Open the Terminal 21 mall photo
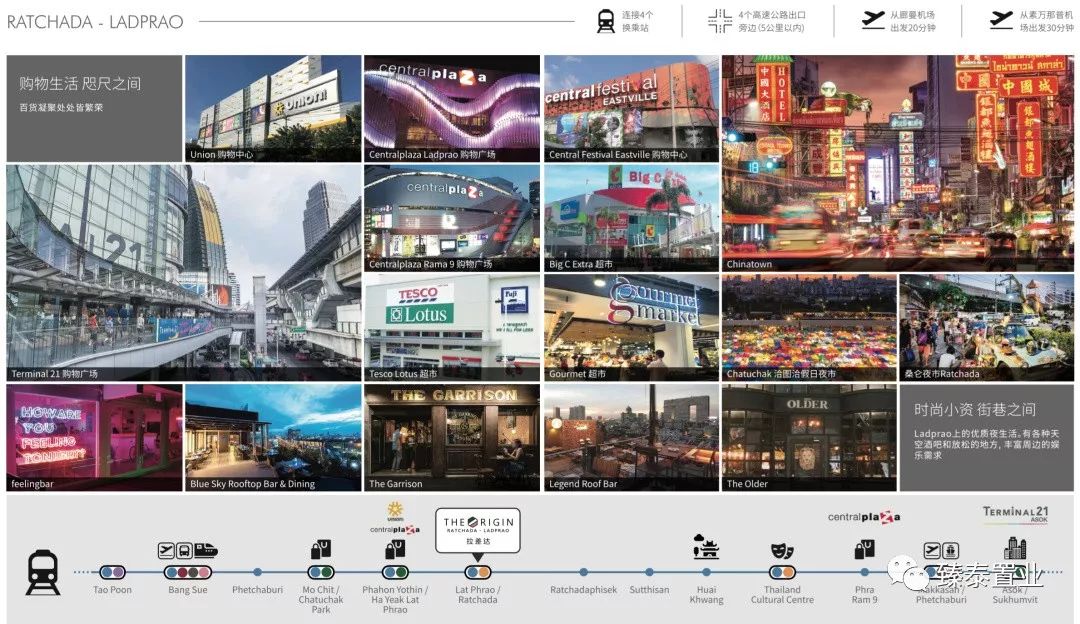The height and width of the screenshot is (624, 1080). 184,273
